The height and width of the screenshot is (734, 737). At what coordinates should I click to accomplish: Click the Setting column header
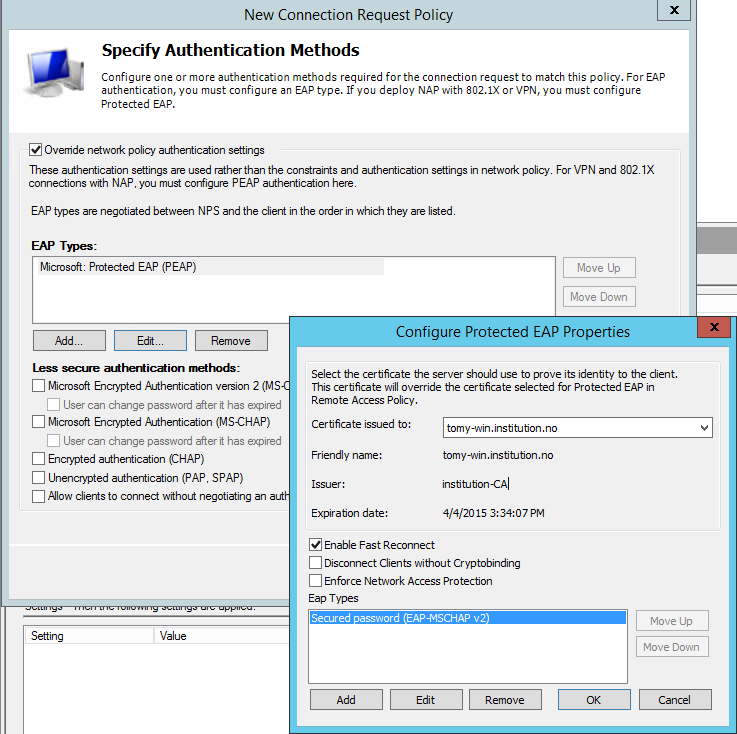[89, 636]
